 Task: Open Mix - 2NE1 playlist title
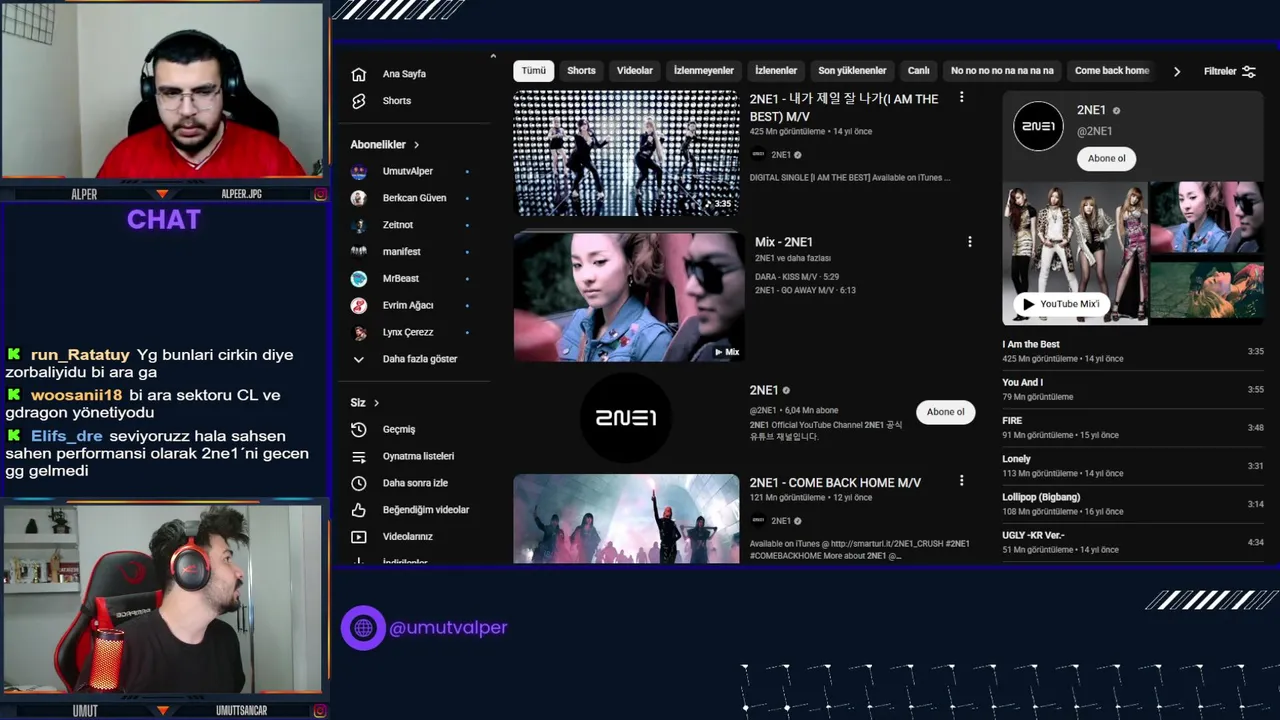[784, 242]
